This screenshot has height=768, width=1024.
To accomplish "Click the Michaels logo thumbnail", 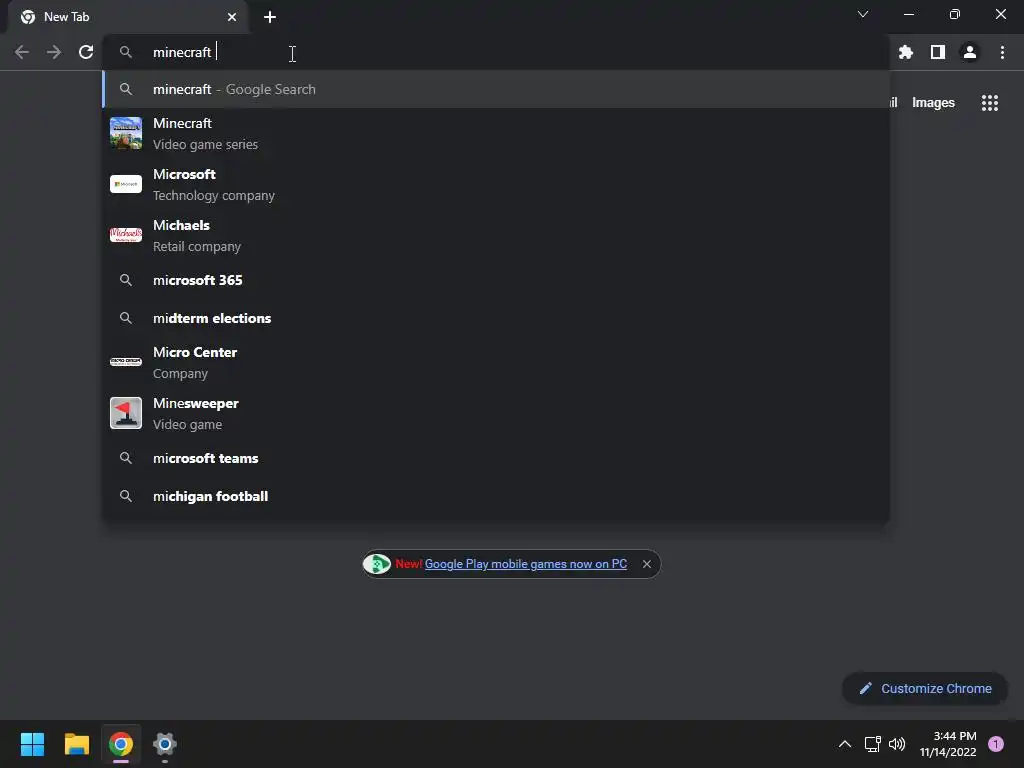I will pyautogui.click(x=126, y=235).
